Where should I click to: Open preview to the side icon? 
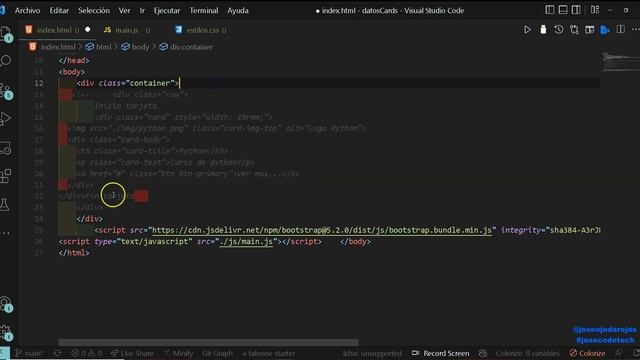click(x=589, y=29)
